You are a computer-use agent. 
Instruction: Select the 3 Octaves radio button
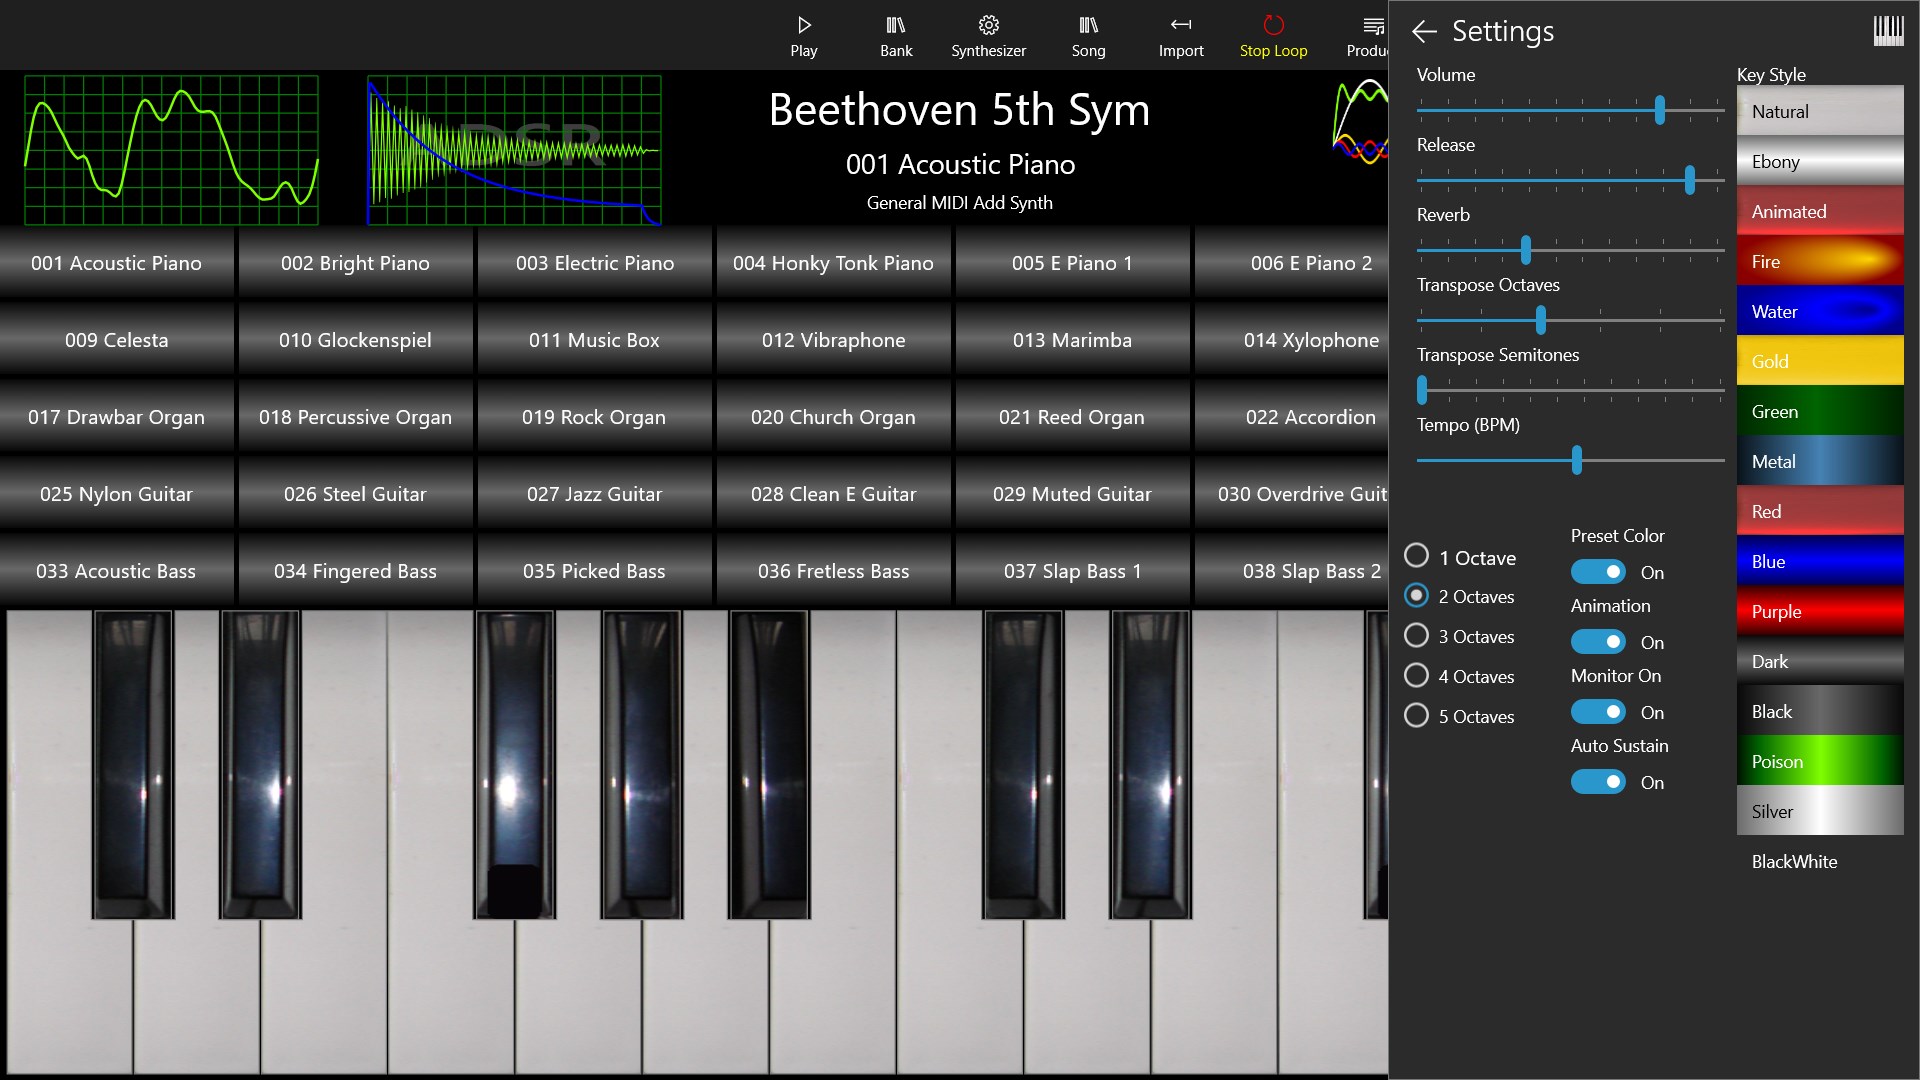(x=1416, y=635)
